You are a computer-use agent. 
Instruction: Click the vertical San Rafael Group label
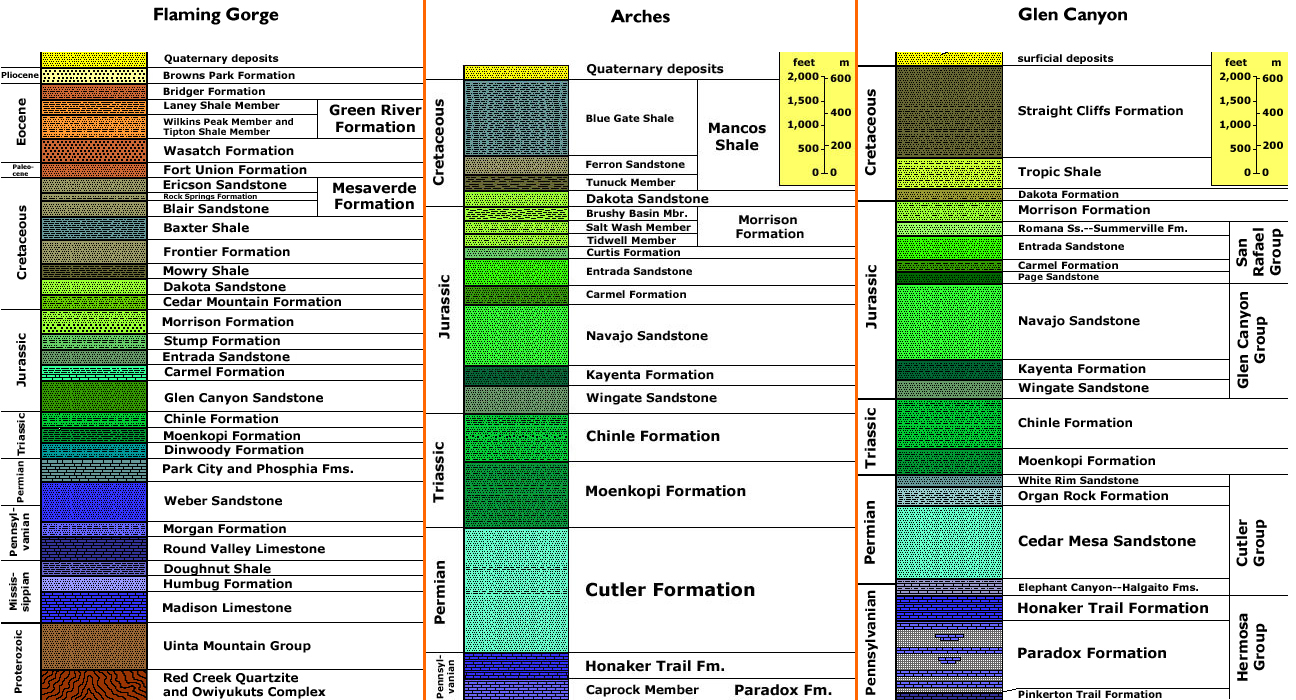[1259, 252]
